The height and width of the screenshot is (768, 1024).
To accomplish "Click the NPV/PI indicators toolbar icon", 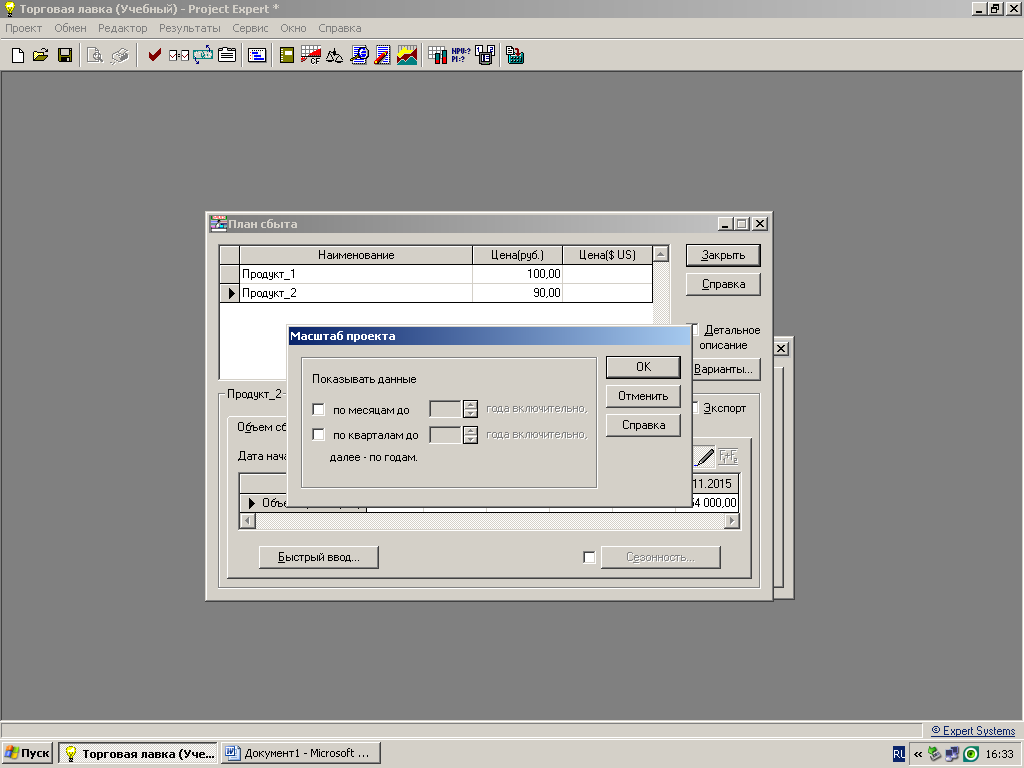I will coord(461,56).
